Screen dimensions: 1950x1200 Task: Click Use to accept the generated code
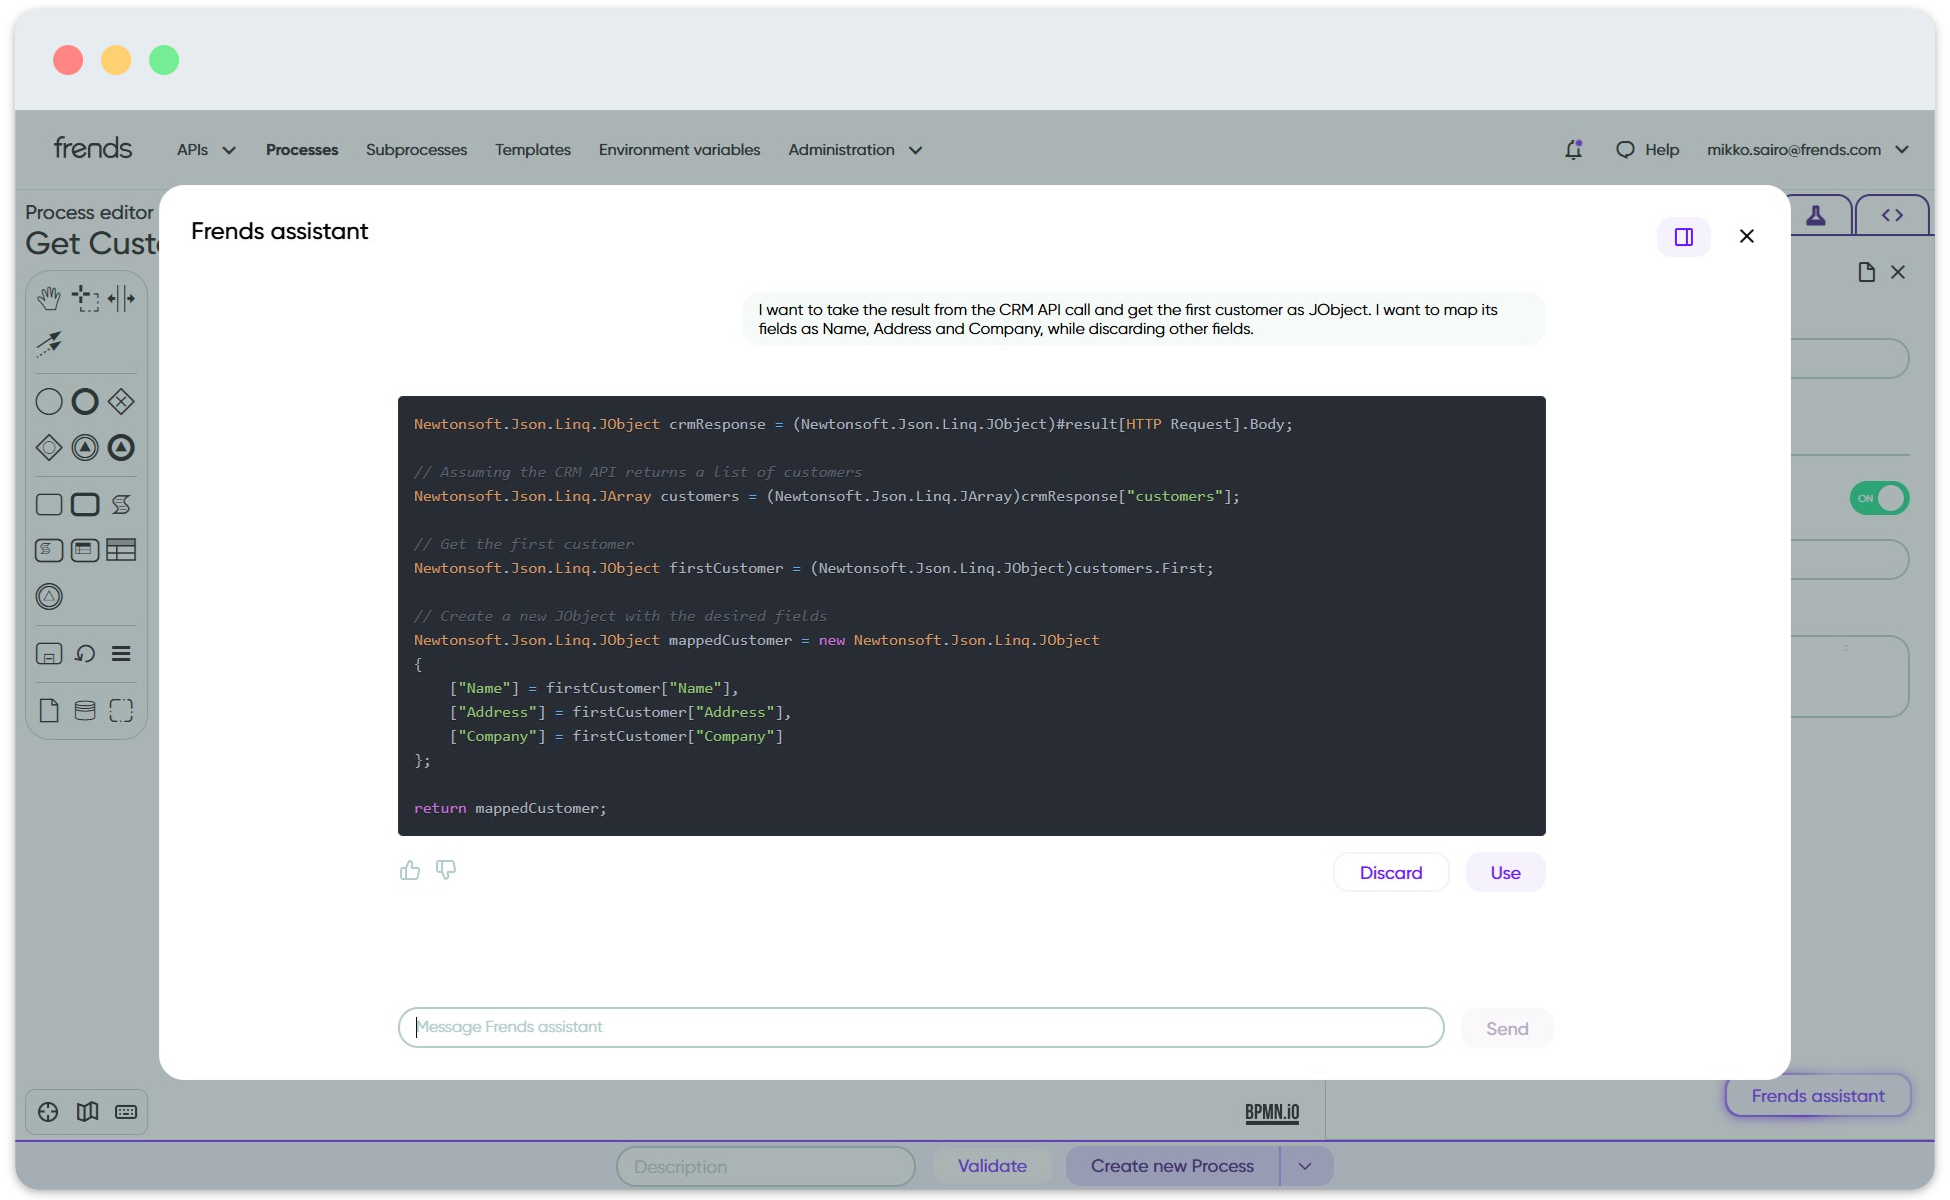point(1504,872)
